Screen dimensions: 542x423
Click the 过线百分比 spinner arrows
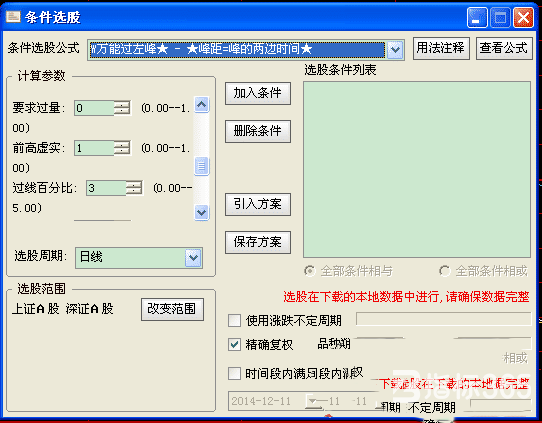click(134, 188)
